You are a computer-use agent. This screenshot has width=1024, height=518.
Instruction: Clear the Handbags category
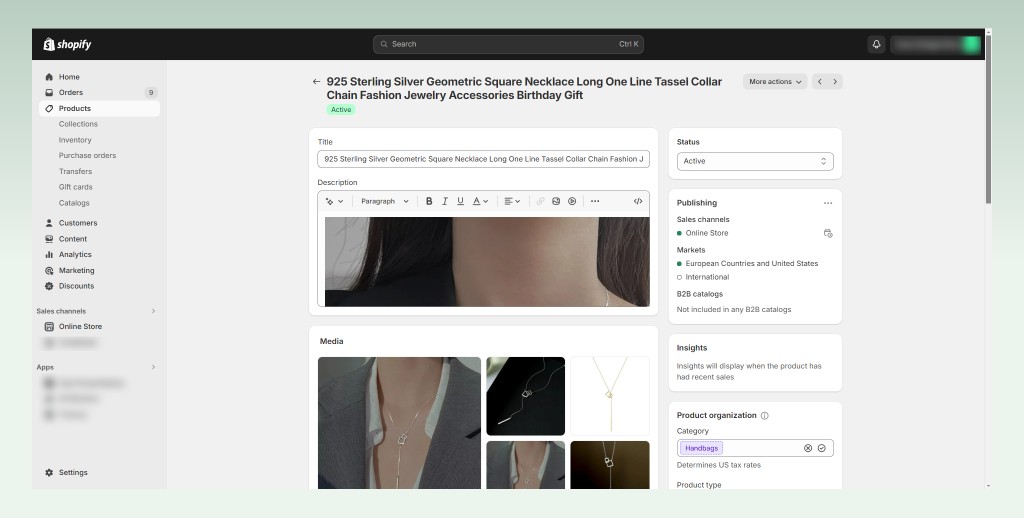(808, 448)
